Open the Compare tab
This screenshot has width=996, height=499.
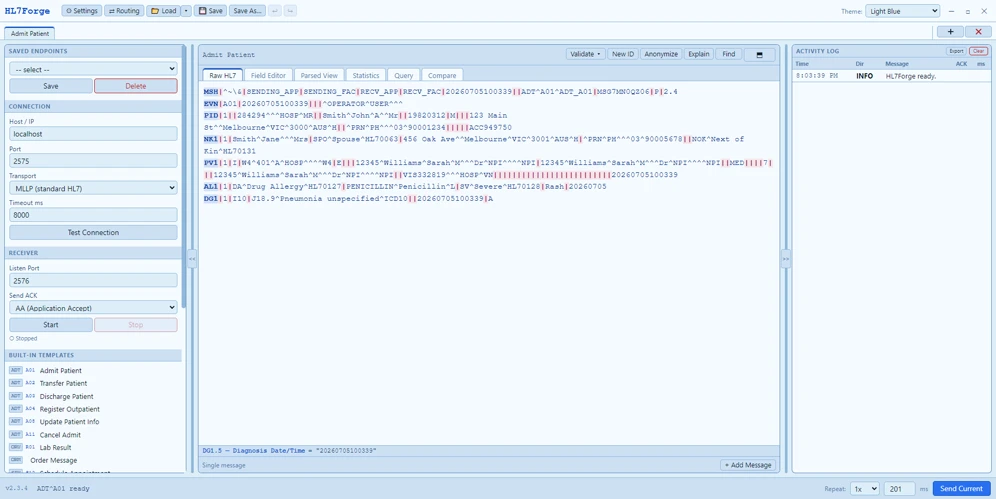(x=442, y=75)
